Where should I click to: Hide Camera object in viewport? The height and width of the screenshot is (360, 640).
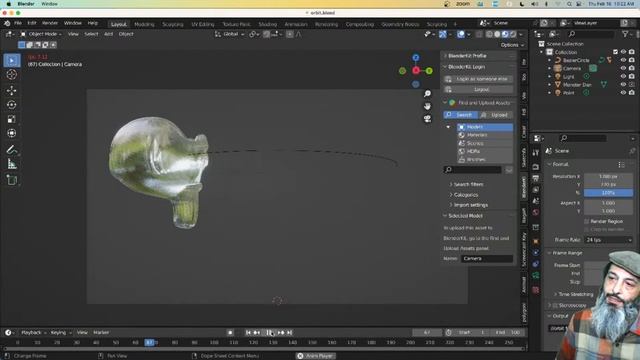pyautogui.click(x=623, y=68)
